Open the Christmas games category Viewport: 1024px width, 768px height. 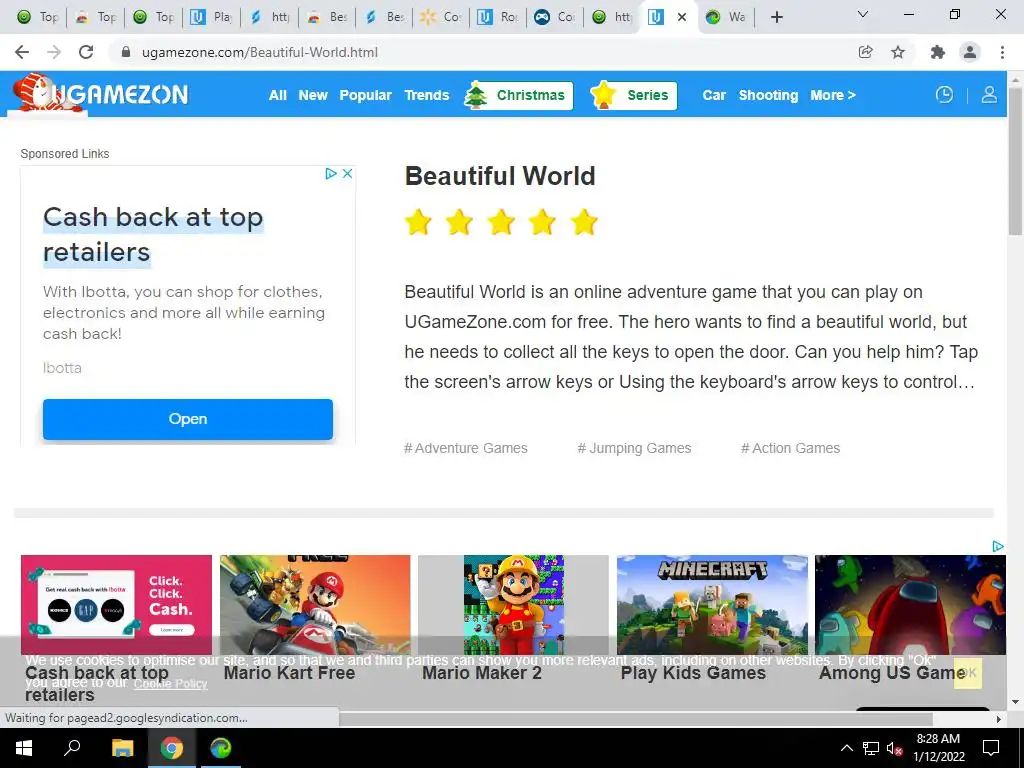[519, 95]
